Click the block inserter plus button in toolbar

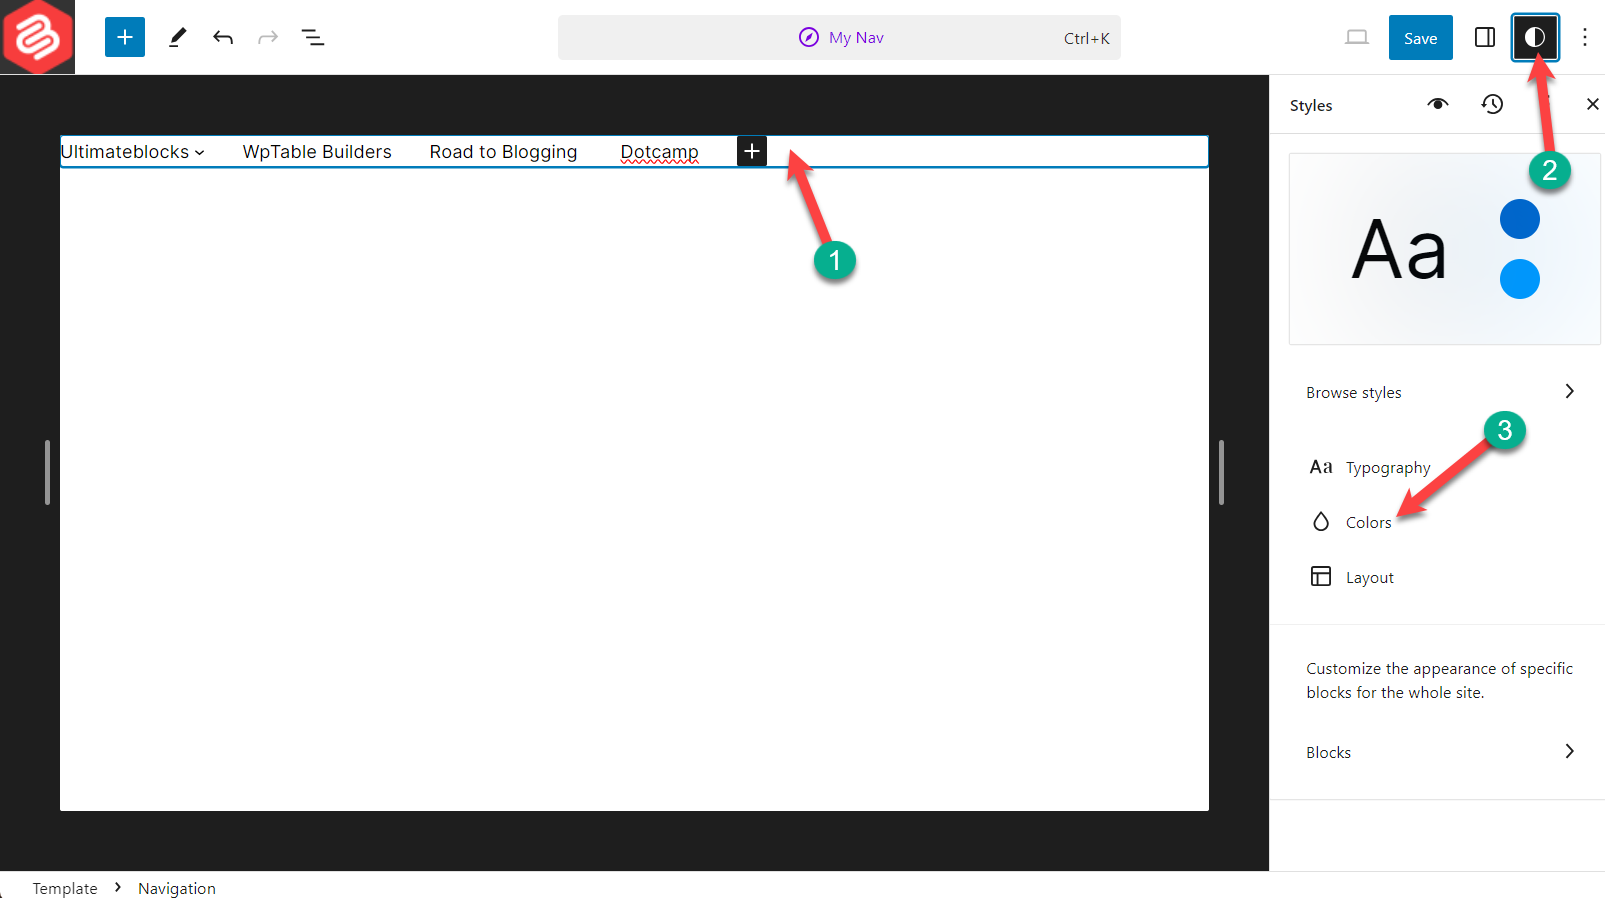[x=125, y=38]
